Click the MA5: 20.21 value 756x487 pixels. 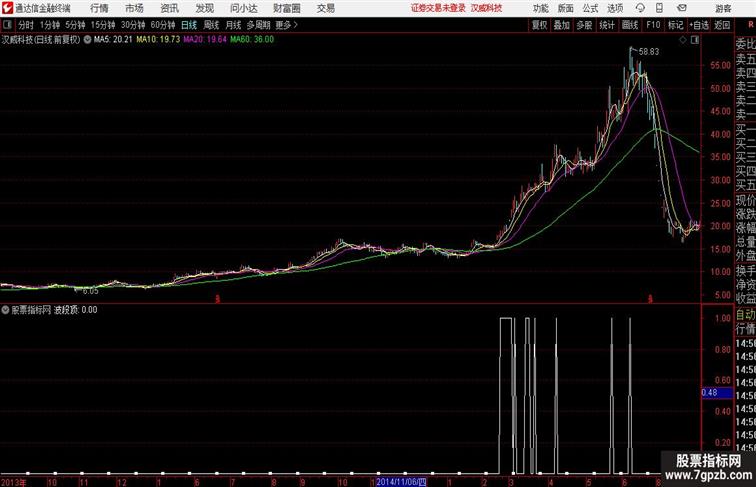pyautogui.click(x=113, y=40)
